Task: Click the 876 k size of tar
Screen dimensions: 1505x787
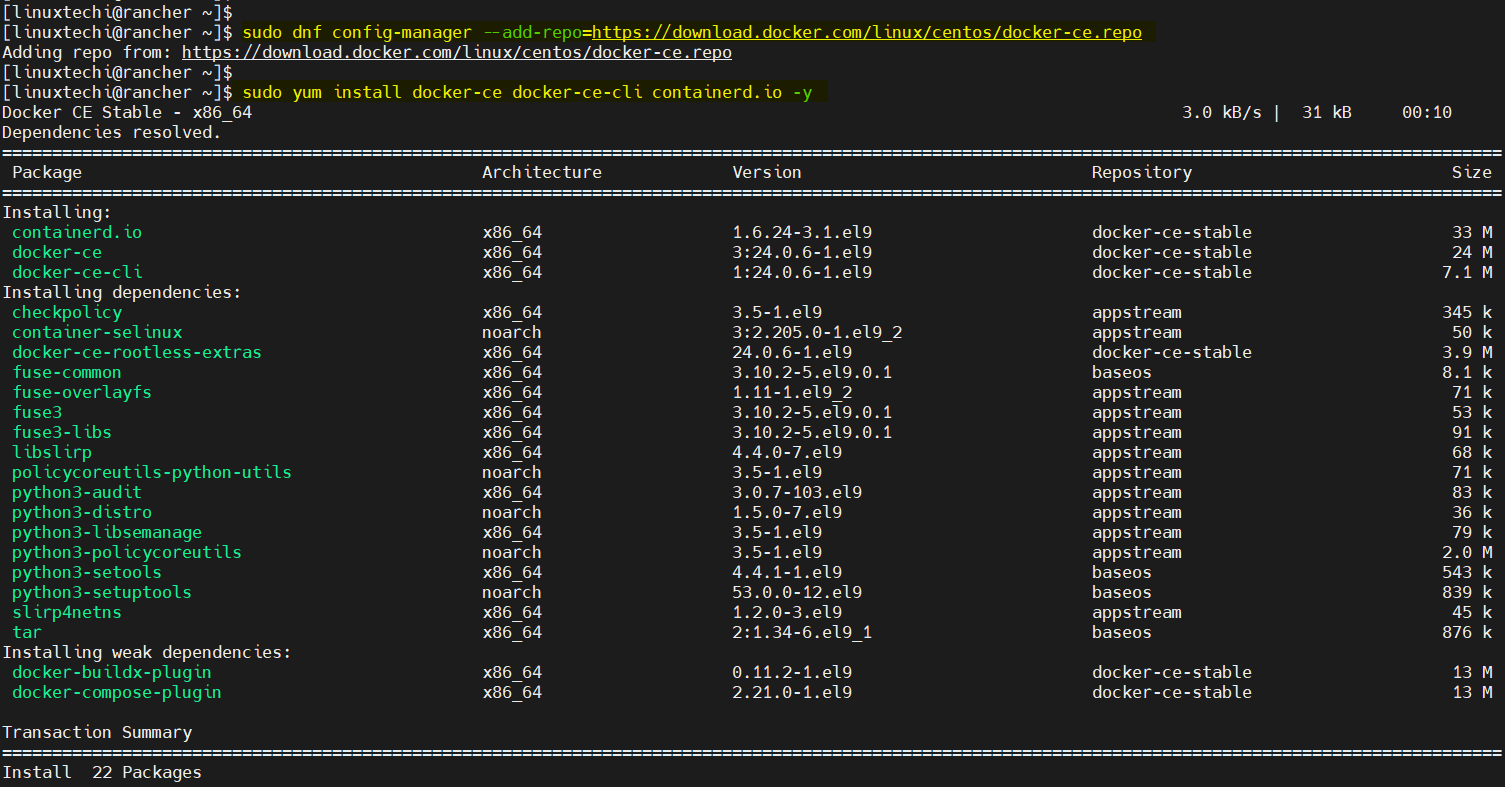Action: [x=1467, y=632]
